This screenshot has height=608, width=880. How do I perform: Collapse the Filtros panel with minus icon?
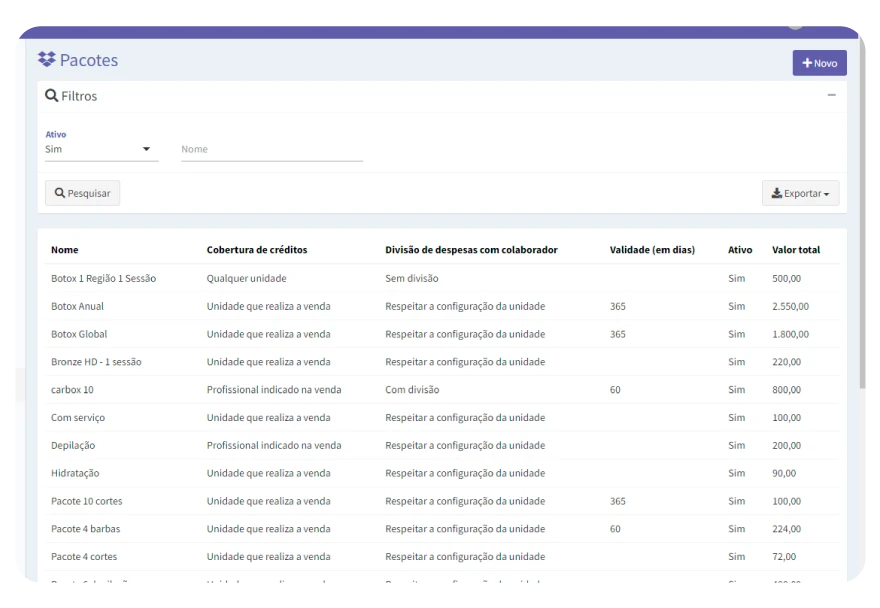pyautogui.click(x=831, y=96)
